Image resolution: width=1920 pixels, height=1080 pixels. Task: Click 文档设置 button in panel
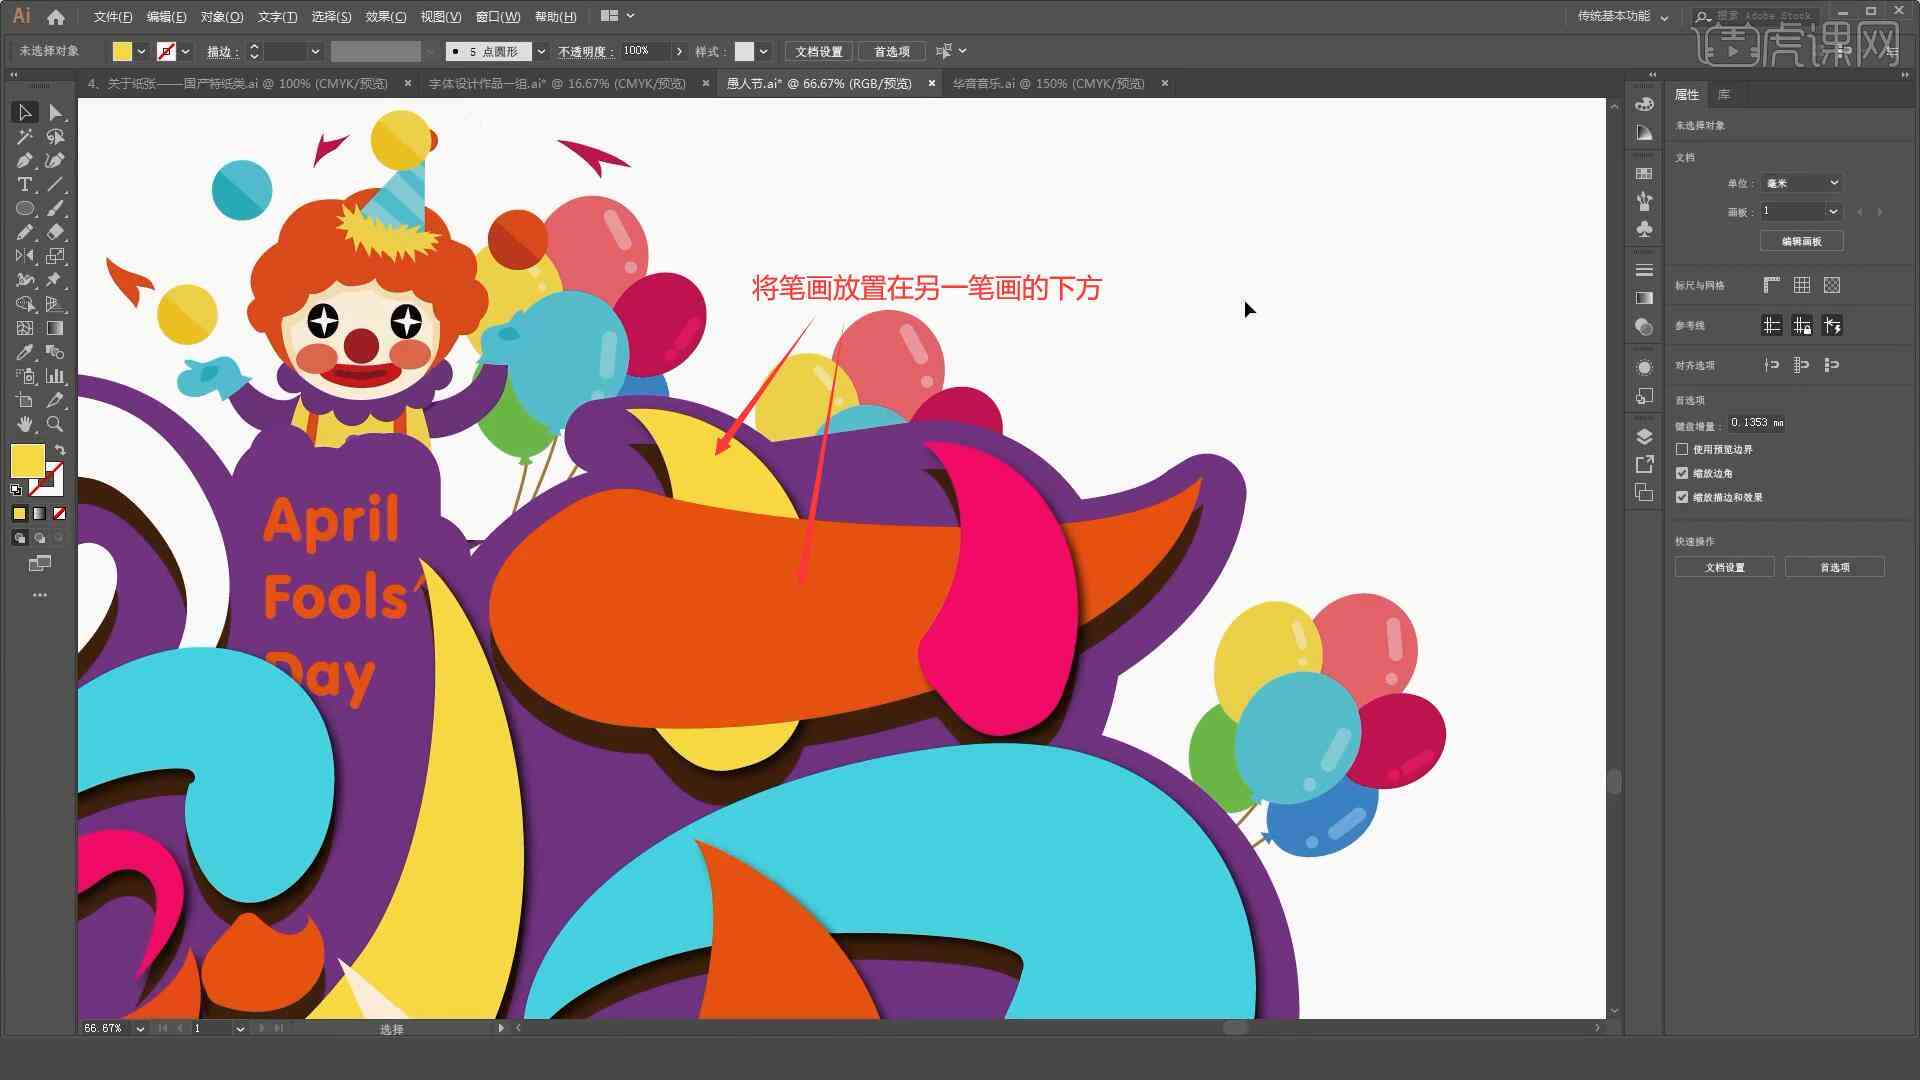[1725, 566]
